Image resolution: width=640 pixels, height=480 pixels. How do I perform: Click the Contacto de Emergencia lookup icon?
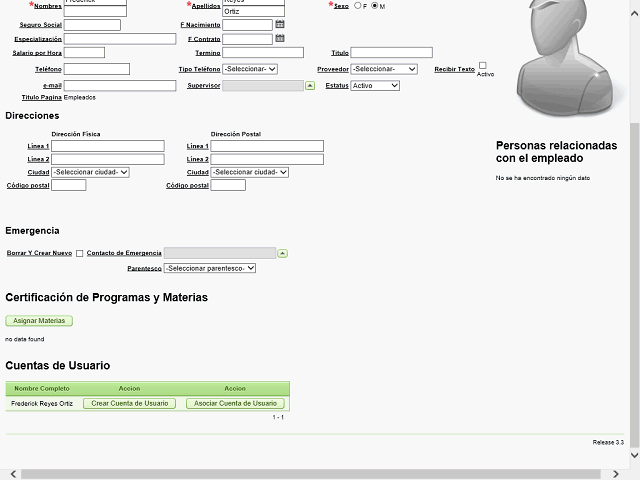(282, 253)
